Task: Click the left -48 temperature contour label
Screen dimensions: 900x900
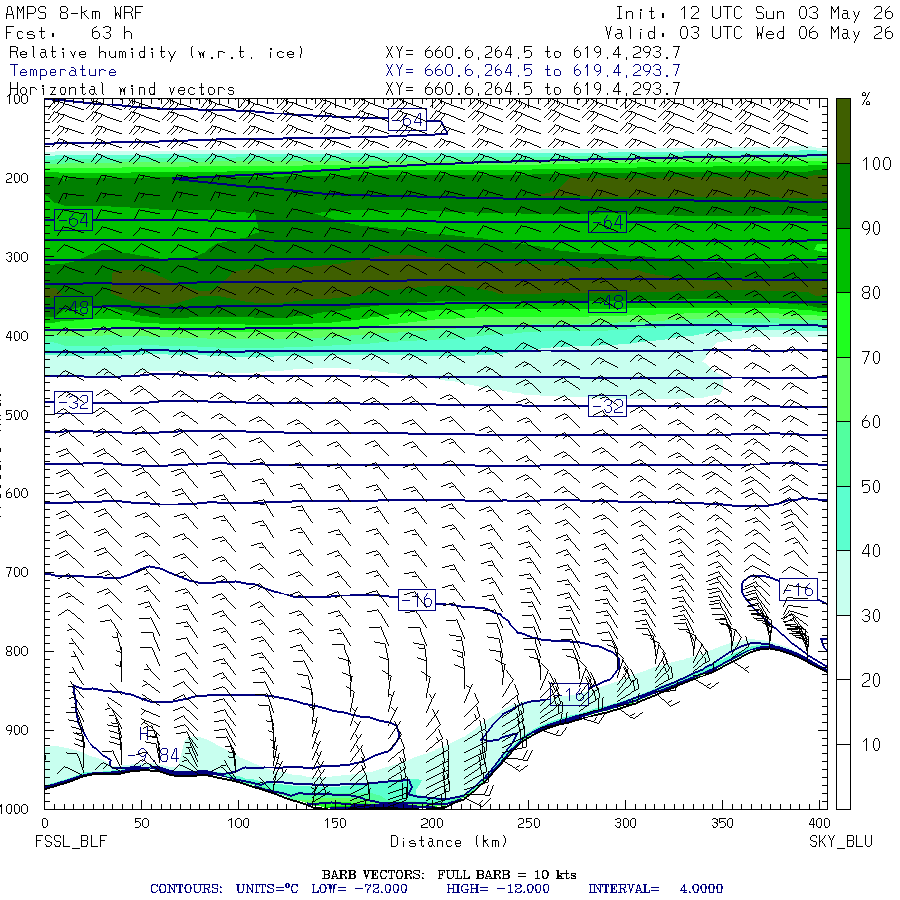Action: click(x=73, y=308)
